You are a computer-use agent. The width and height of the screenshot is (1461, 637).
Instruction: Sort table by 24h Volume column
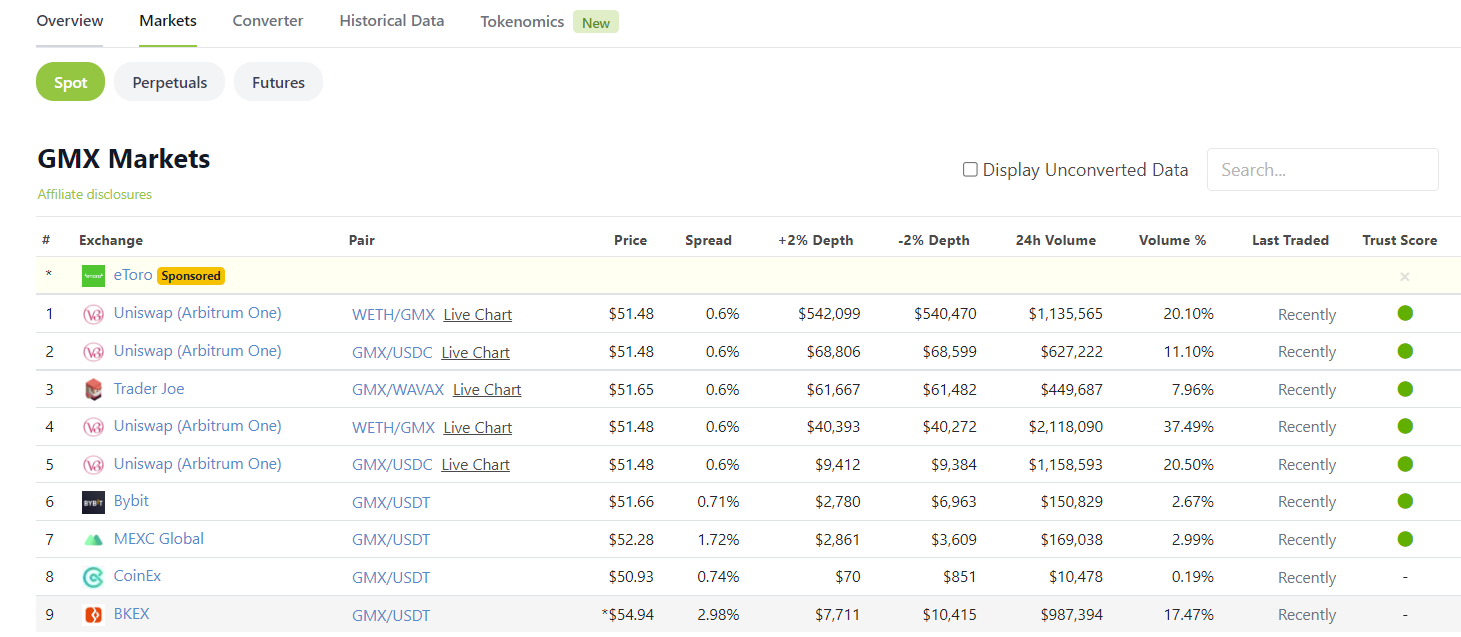(1055, 240)
